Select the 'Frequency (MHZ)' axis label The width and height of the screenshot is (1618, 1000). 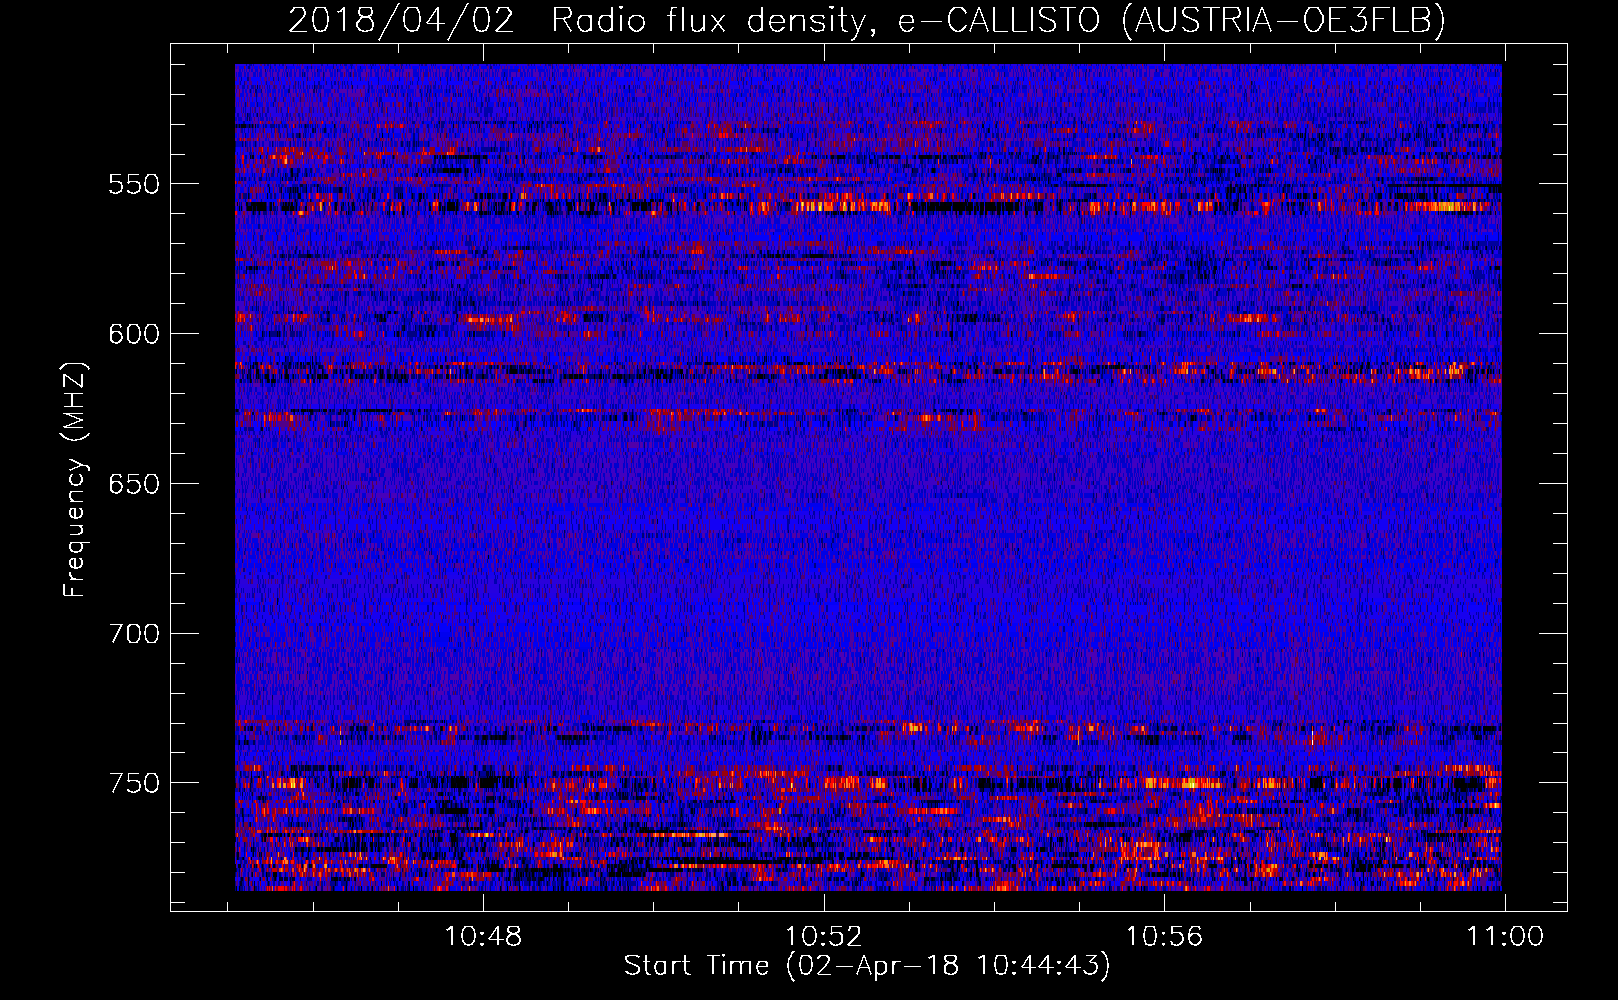74,480
